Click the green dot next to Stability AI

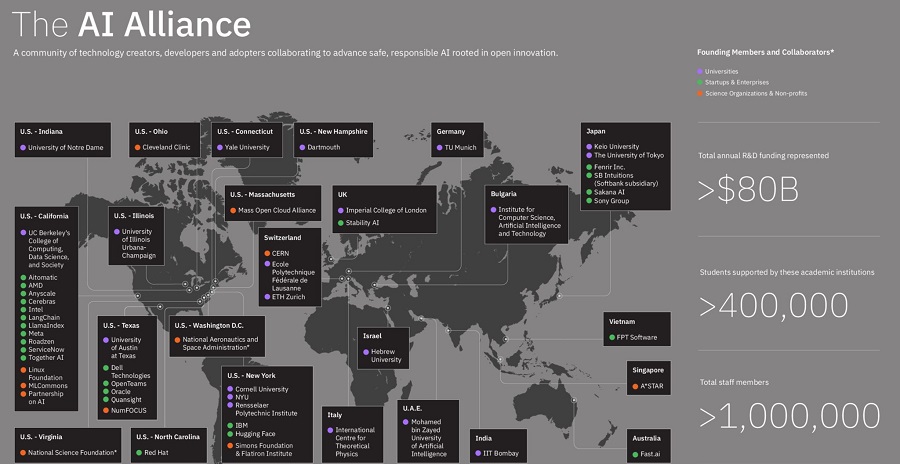coord(339,223)
